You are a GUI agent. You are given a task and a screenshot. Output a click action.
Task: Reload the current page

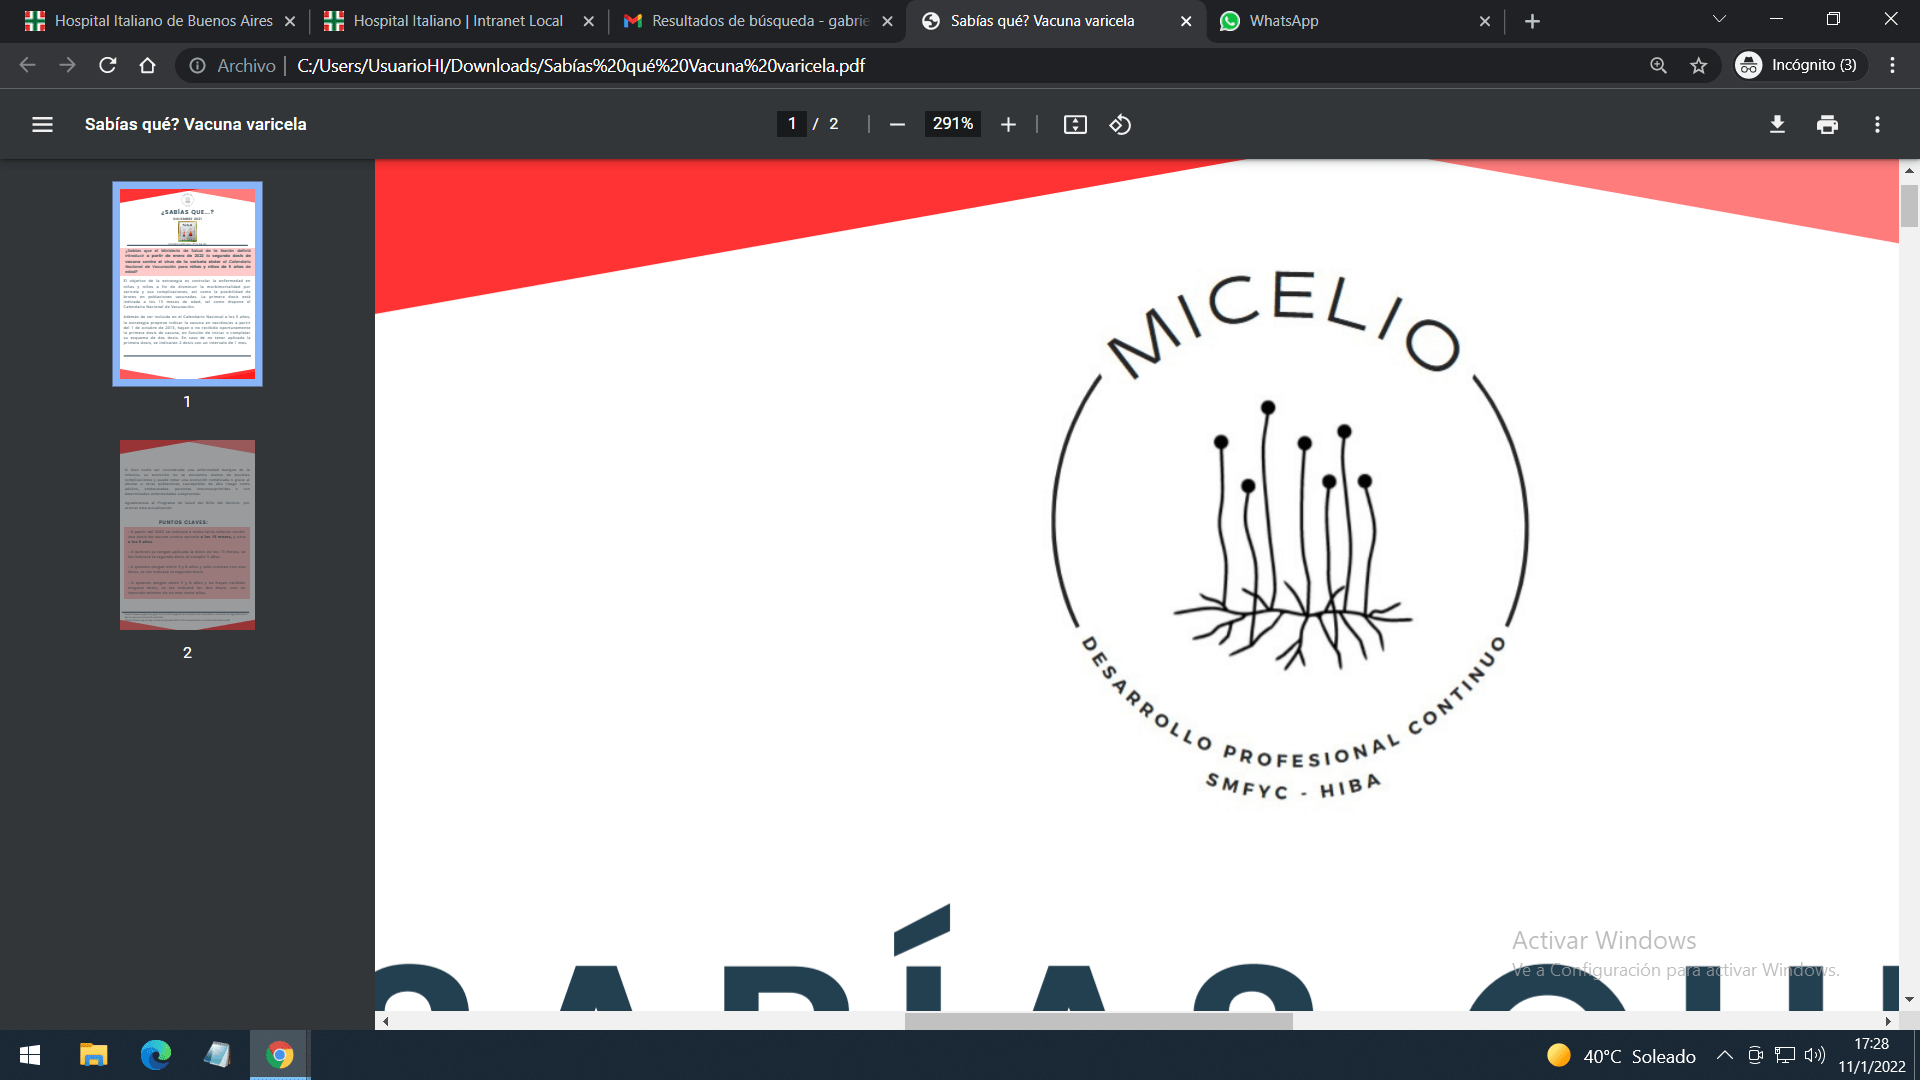(x=108, y=65)
